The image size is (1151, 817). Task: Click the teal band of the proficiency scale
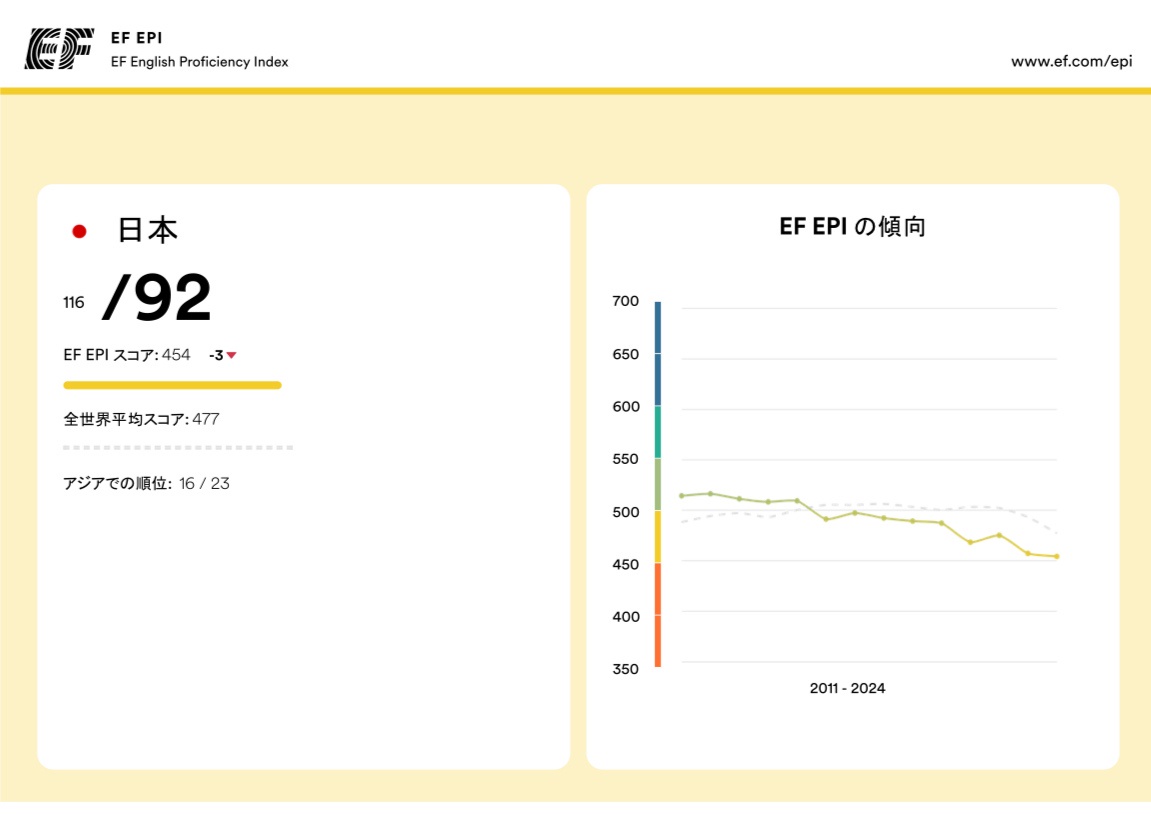[x=658, y=432]
